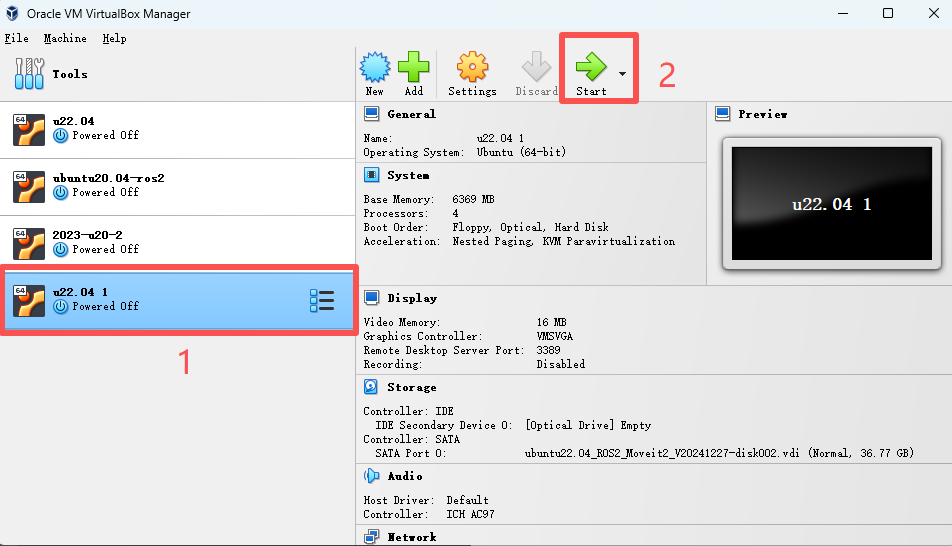Click the Storage section disk icon

point(371,387)
